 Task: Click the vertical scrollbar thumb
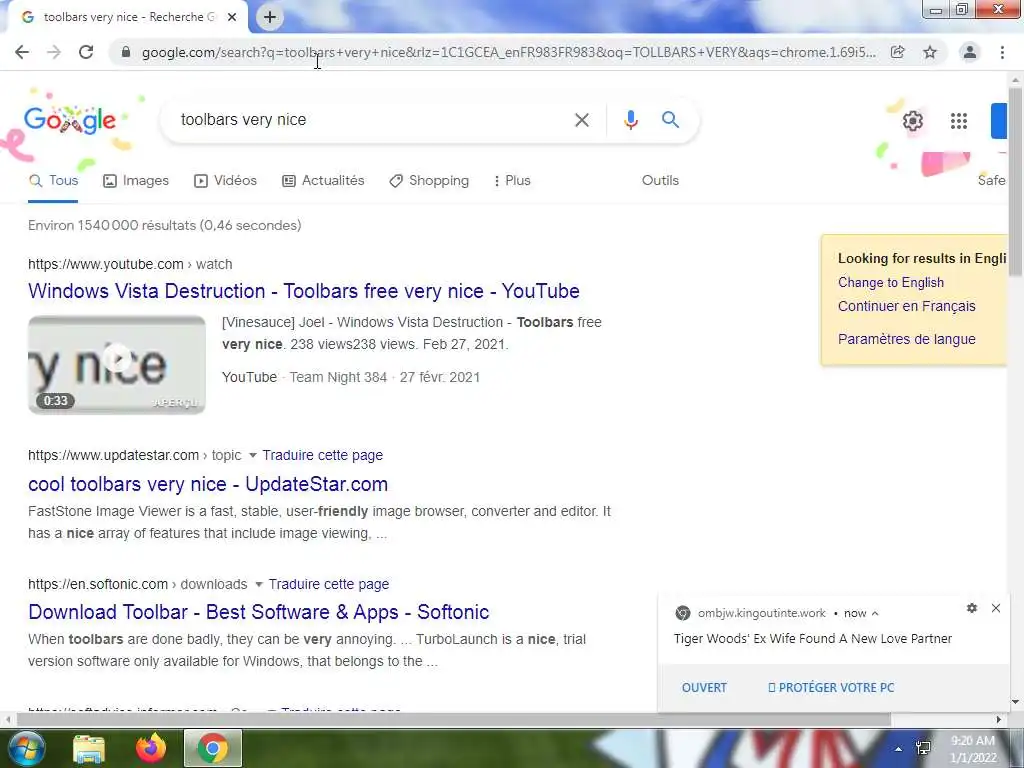pyautogui.click(x=1015, y=180)
